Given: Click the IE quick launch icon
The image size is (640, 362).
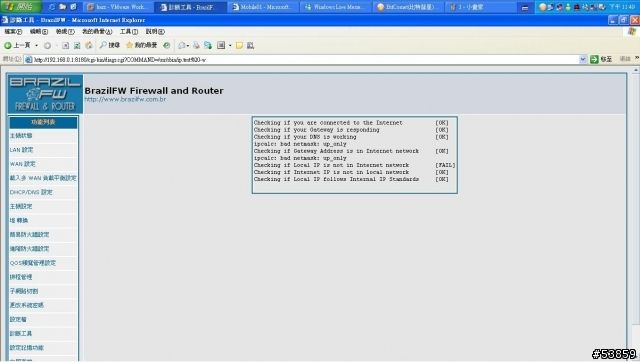Looking at the screenshot, I should (x=51, y=7).
